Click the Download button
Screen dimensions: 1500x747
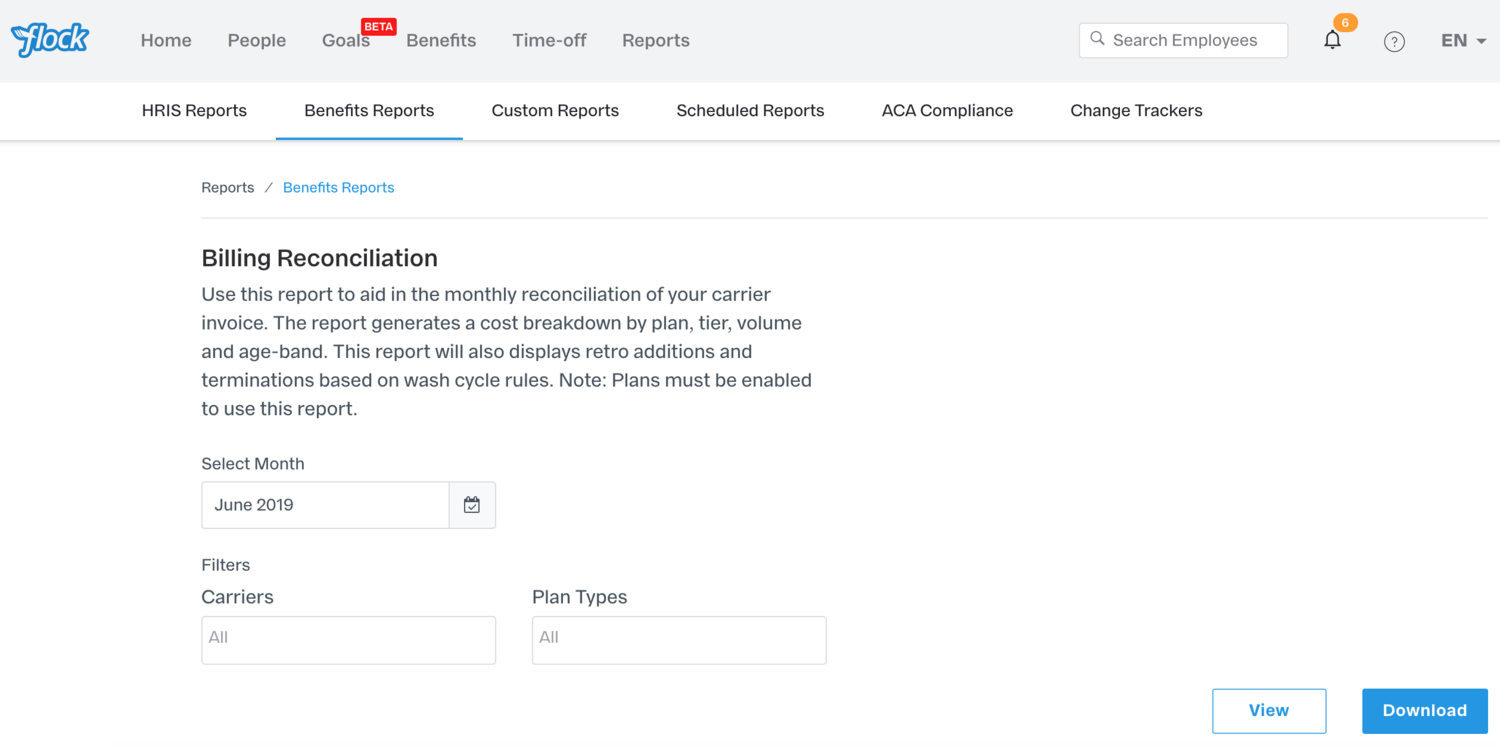point(1424,711)
